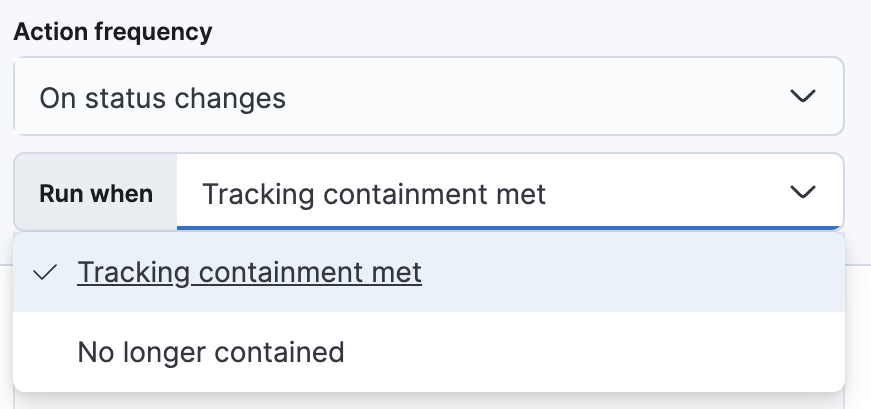Click the chevron arrow in Run when field
Image resolution: width=871 pixels, height=409 pixels.
(802, 192)
